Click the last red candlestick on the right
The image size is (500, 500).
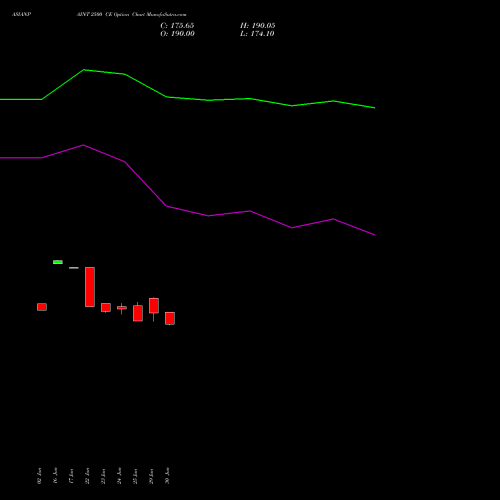170,318
